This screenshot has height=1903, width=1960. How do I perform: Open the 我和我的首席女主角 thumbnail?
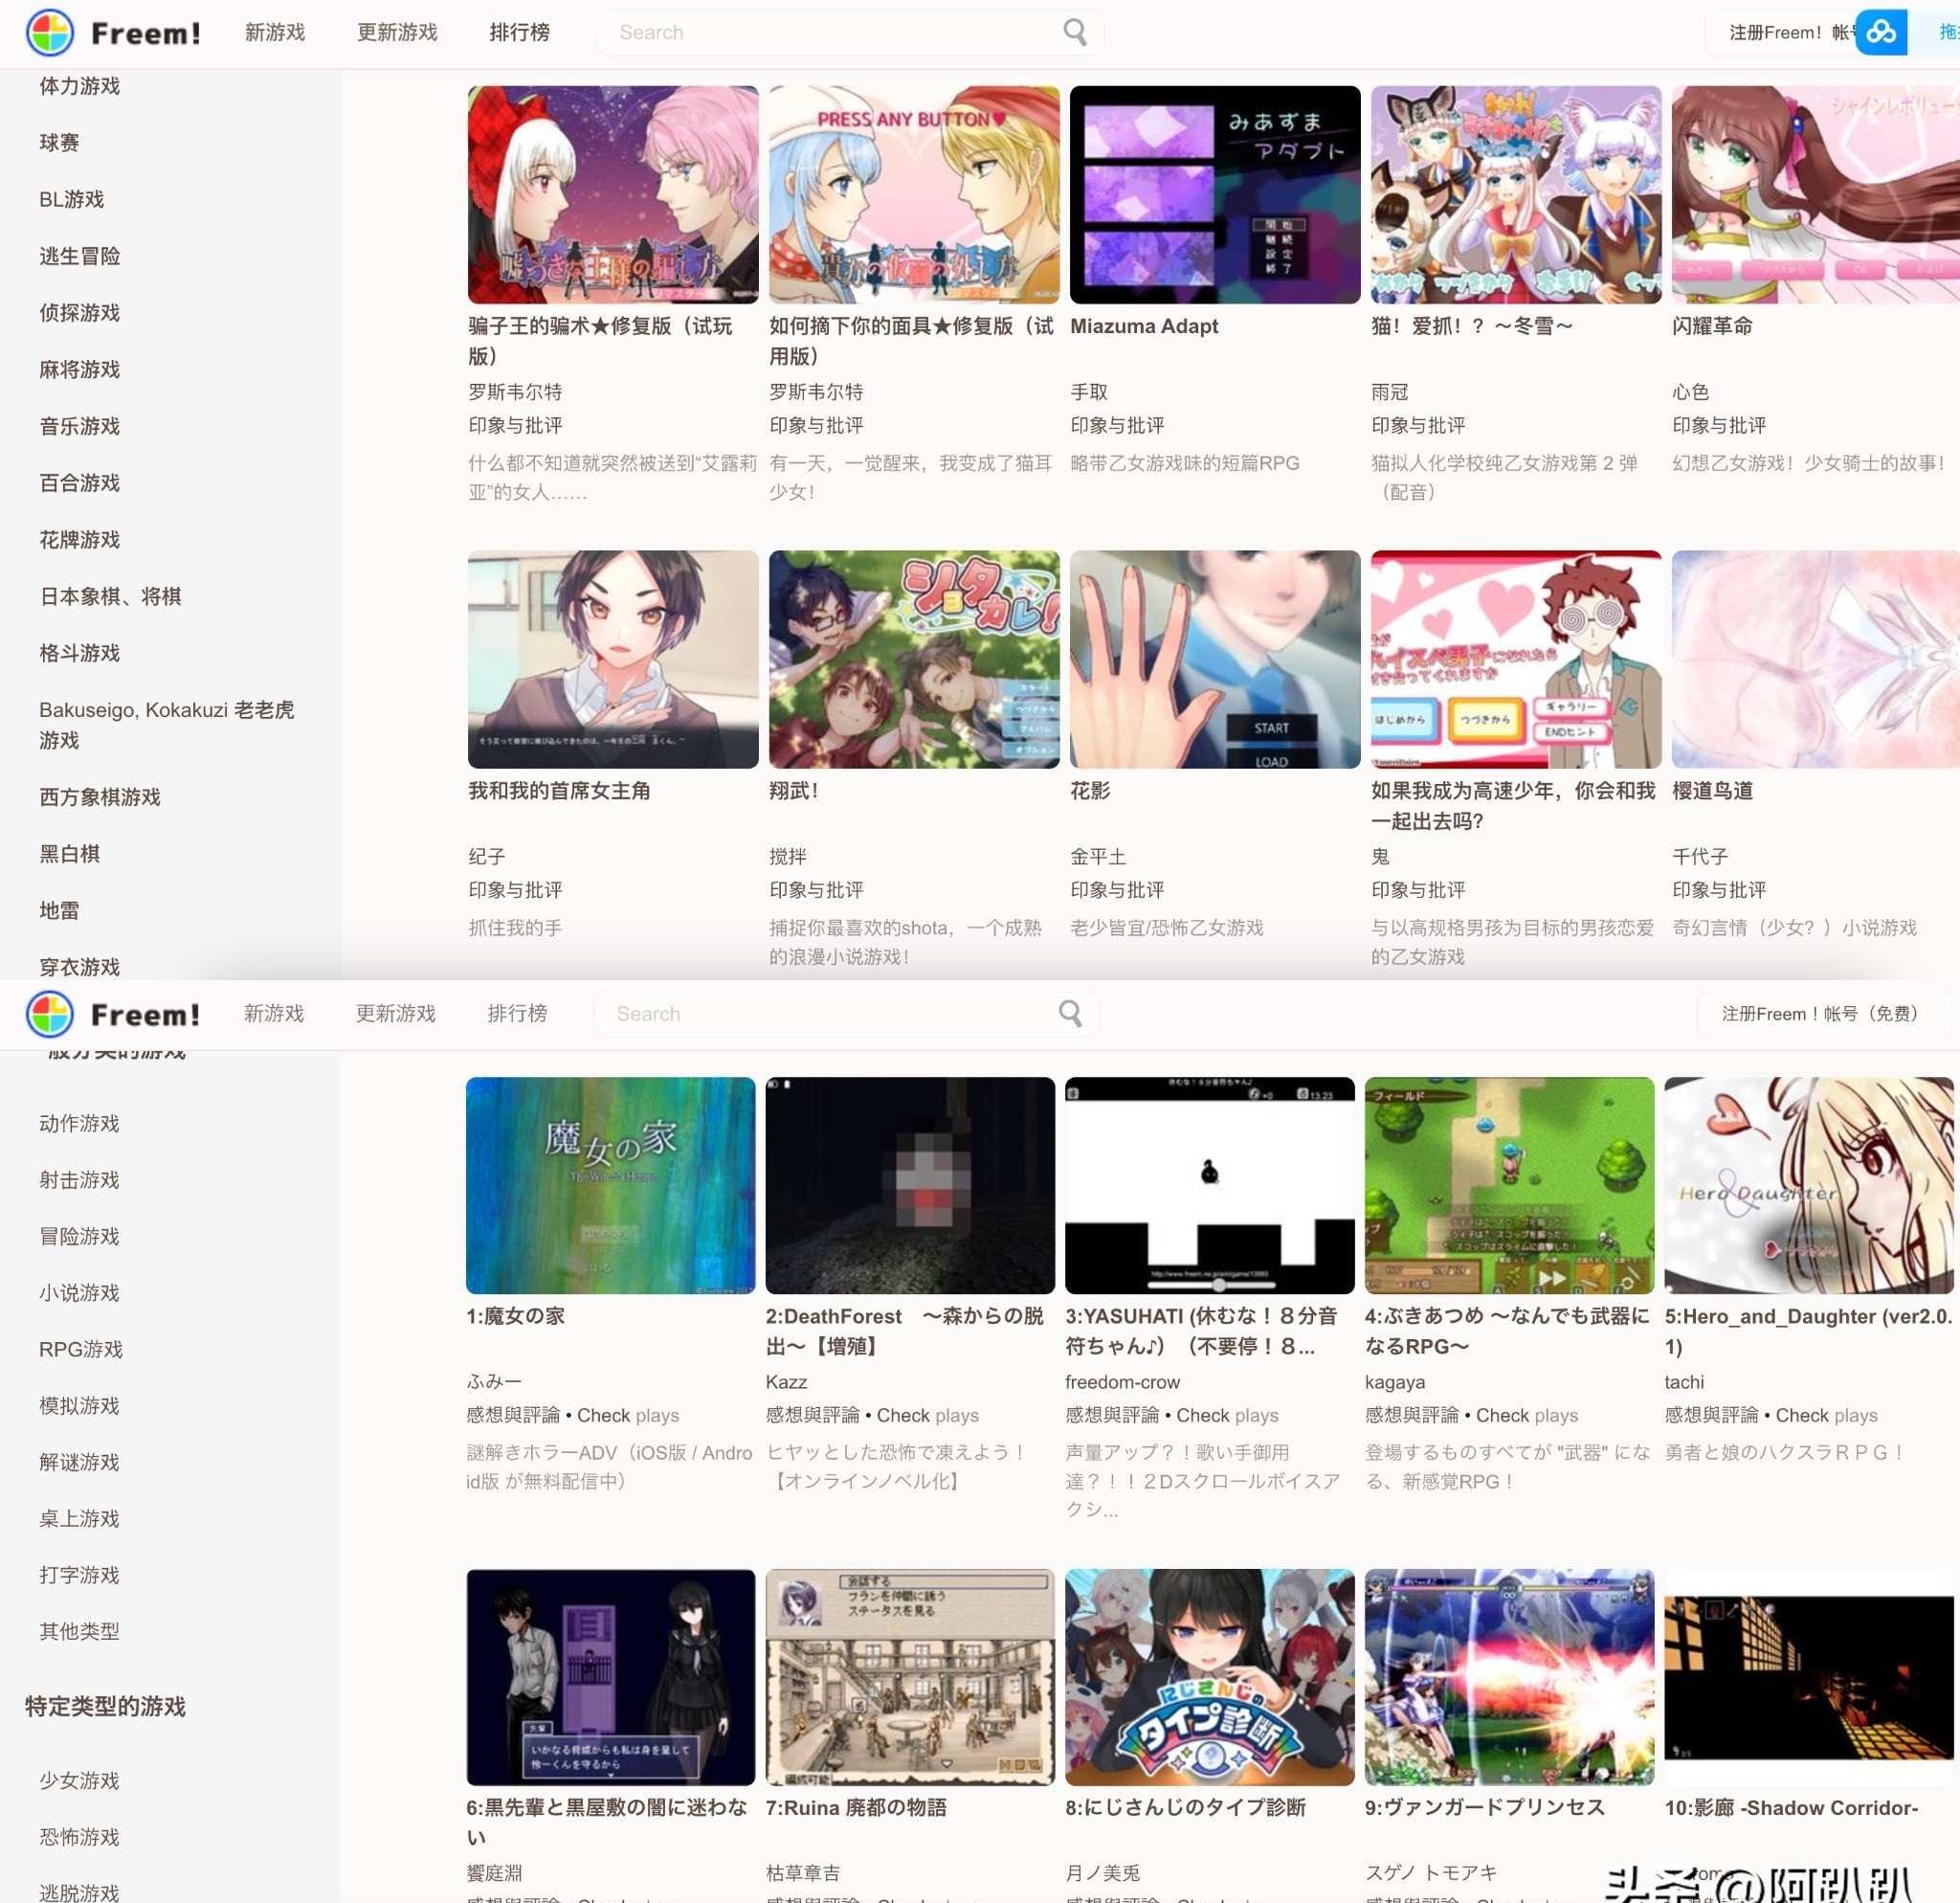(613, 660)
